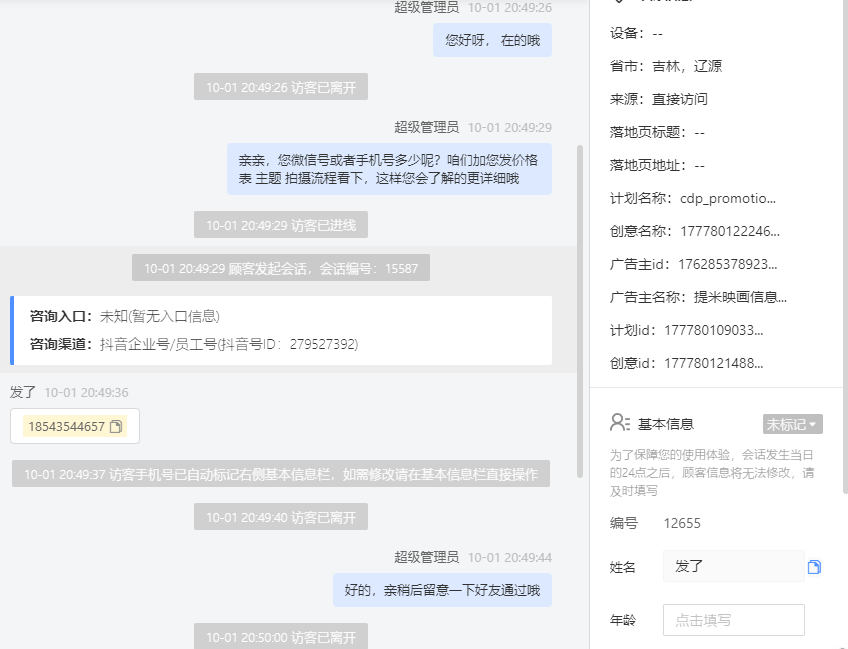Screen dimensions: 848x649
Task: Open the 未标记 tag dropdown
Action: 793,425
